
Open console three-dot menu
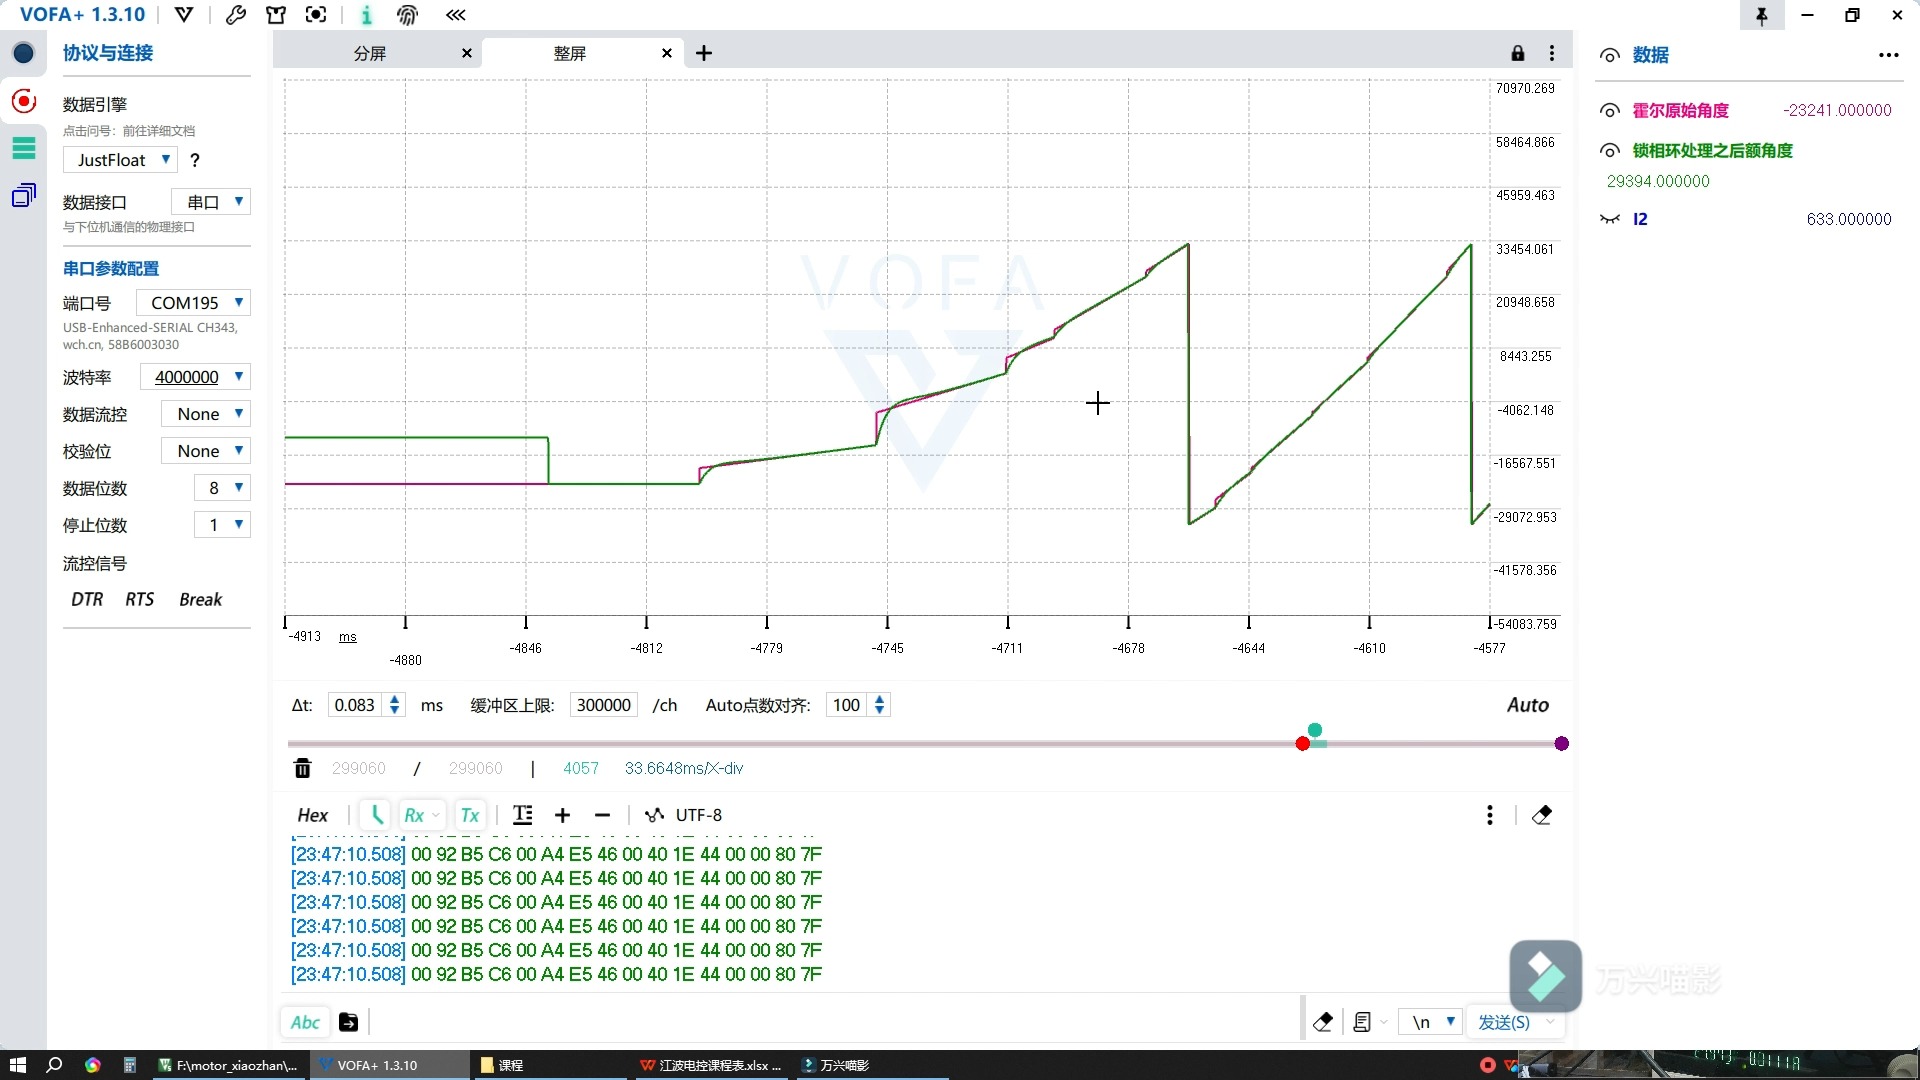click(x=1490, y=816)
